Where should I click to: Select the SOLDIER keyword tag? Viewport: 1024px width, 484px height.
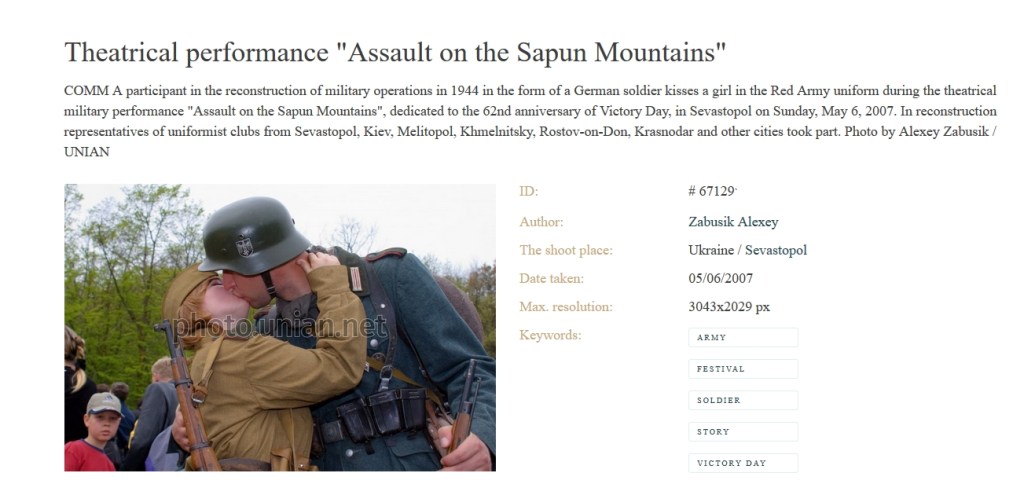pyautogui.click(x=742, y=400)
